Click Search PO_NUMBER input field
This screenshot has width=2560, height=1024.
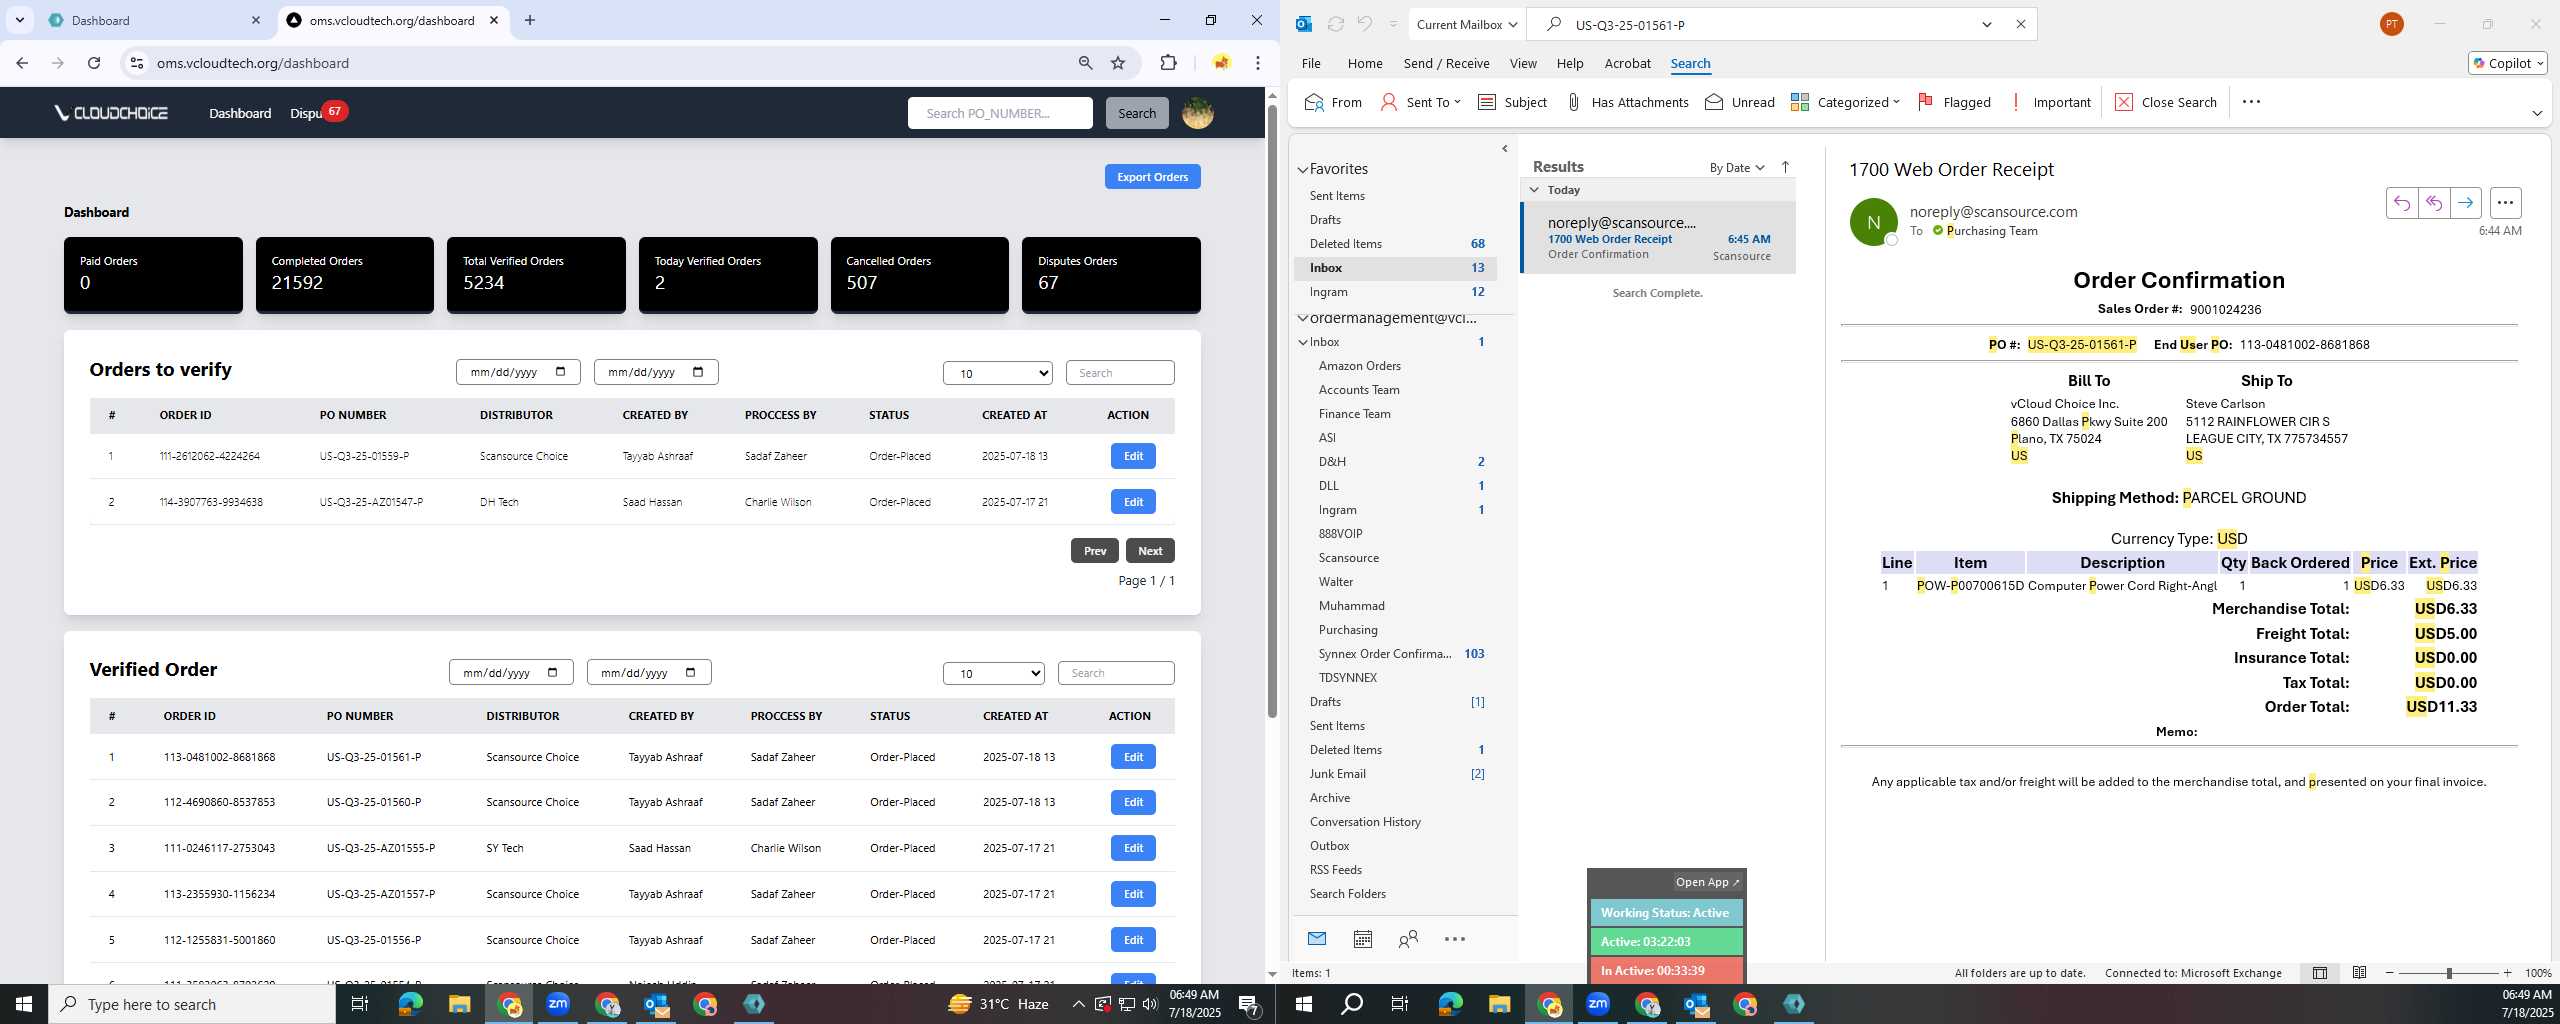(x=1000, y=113)
